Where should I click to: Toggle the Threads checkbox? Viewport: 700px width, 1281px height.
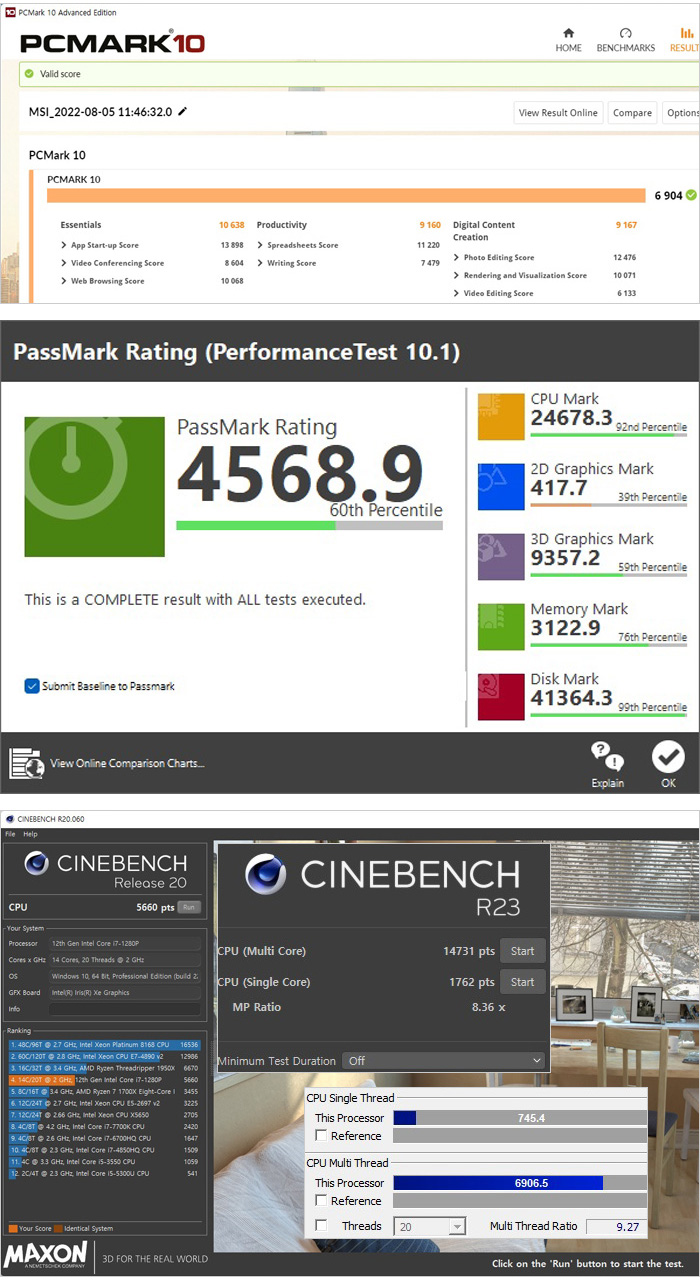[x=321, y=1225]
